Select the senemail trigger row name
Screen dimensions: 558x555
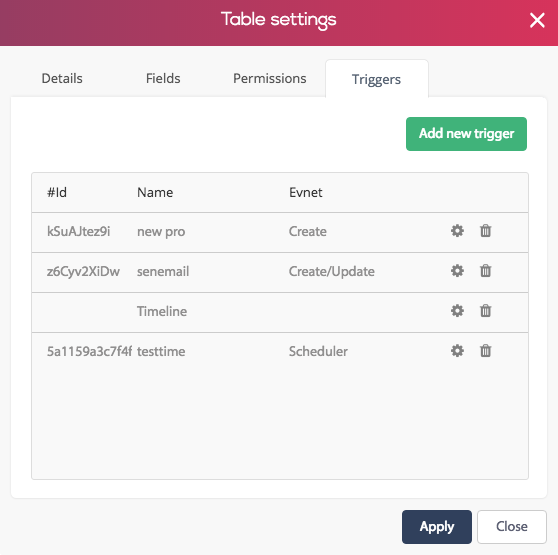(163, 271)
